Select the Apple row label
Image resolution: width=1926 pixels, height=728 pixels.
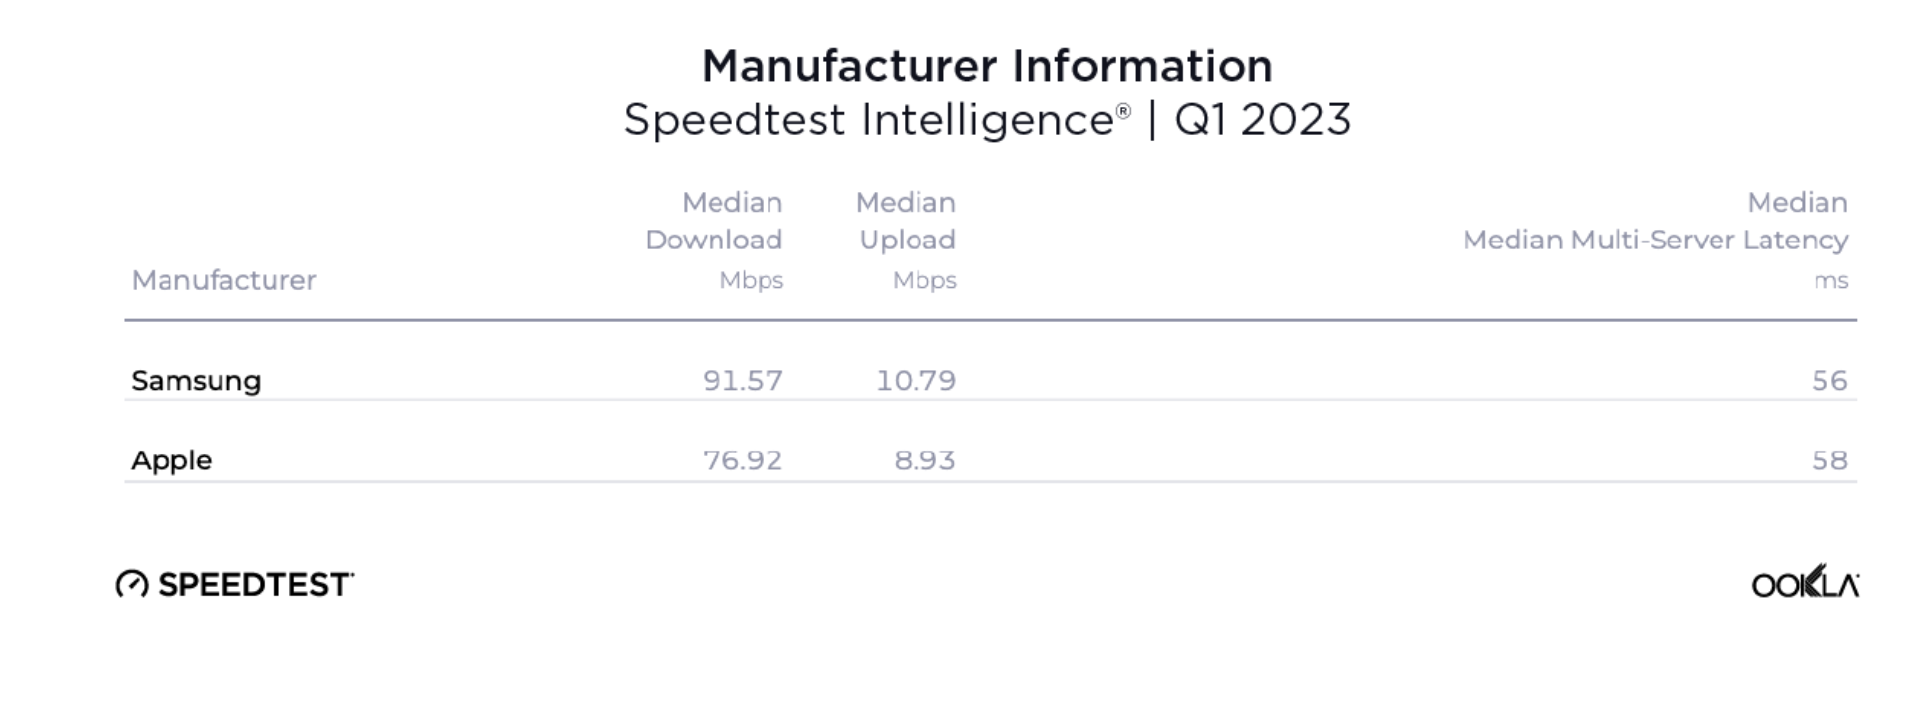click(172, 461)
